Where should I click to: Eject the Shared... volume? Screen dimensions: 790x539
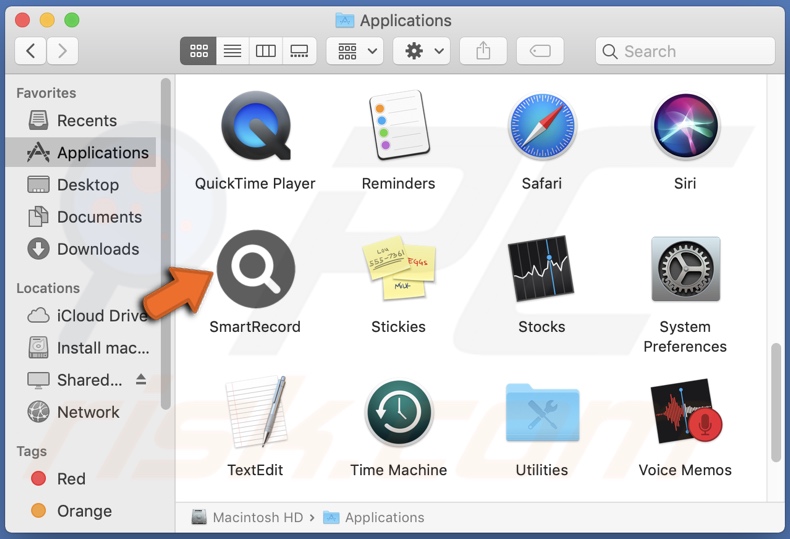141,380
